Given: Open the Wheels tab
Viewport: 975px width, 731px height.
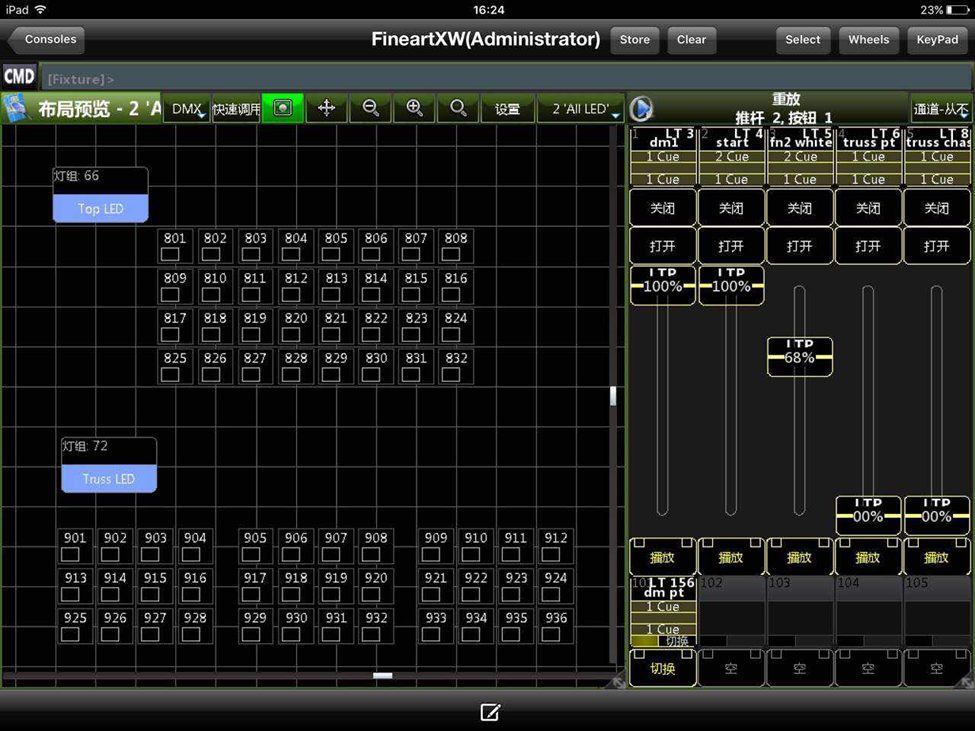Looking at the screenshot, I should 868,40.
